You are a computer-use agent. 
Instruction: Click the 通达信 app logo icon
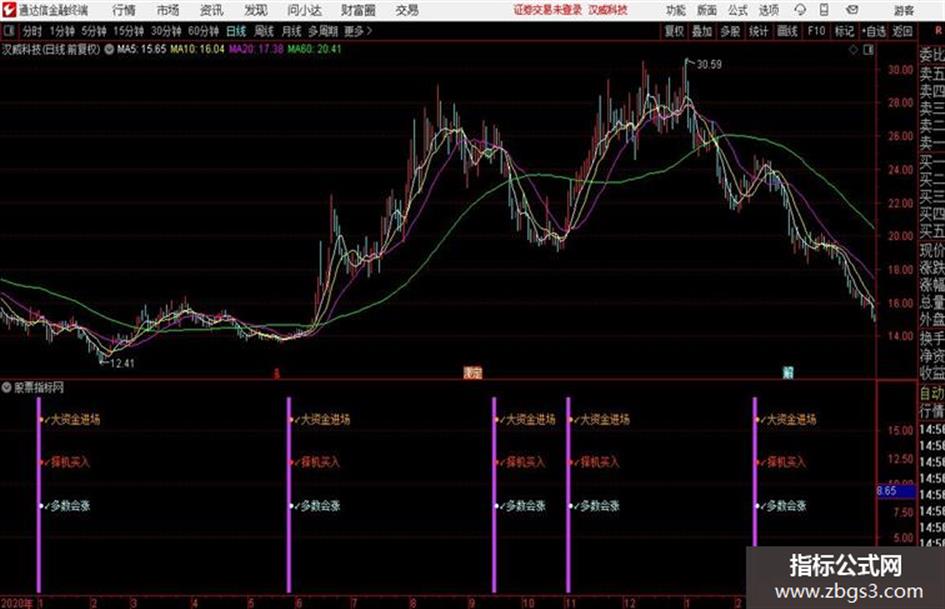(9, 10)
